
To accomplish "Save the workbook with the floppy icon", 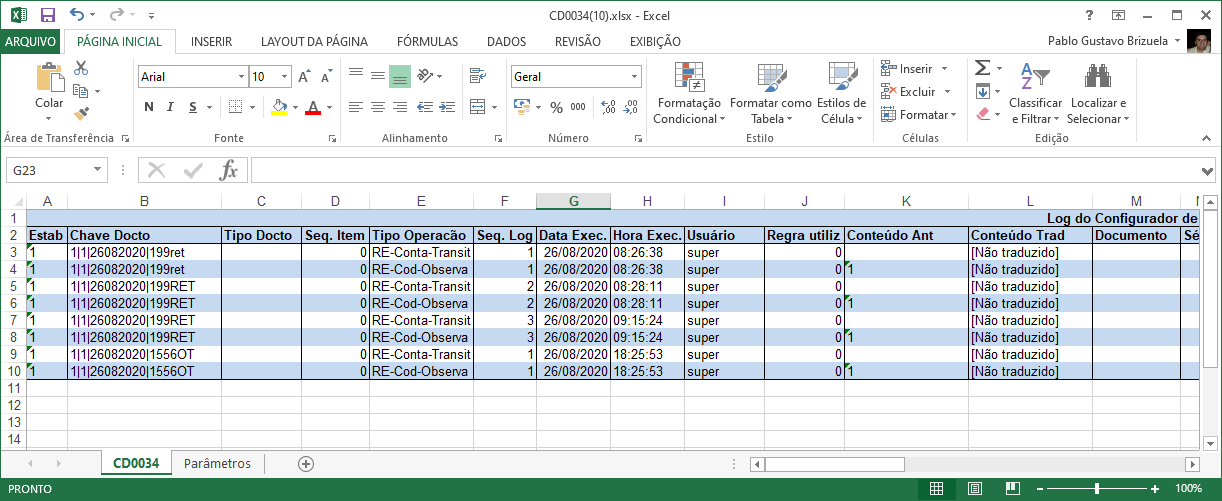I will (x=47, y=15).
